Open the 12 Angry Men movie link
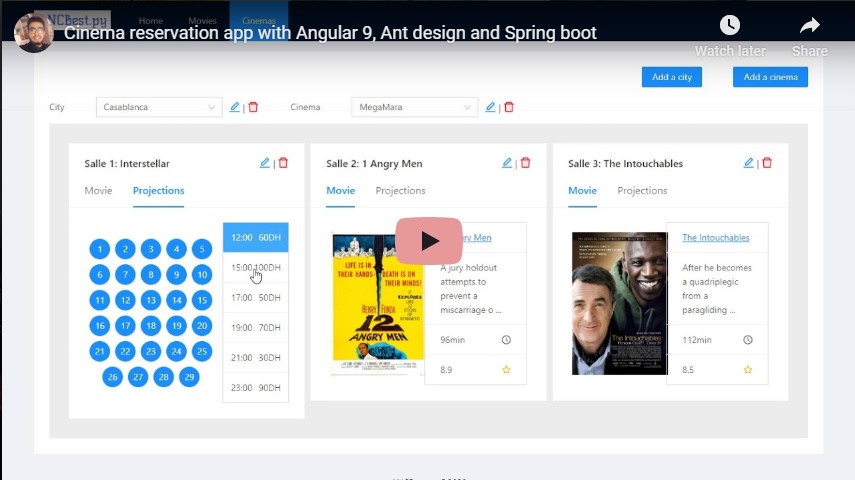The image size is (855, 480). pos(478,238)
